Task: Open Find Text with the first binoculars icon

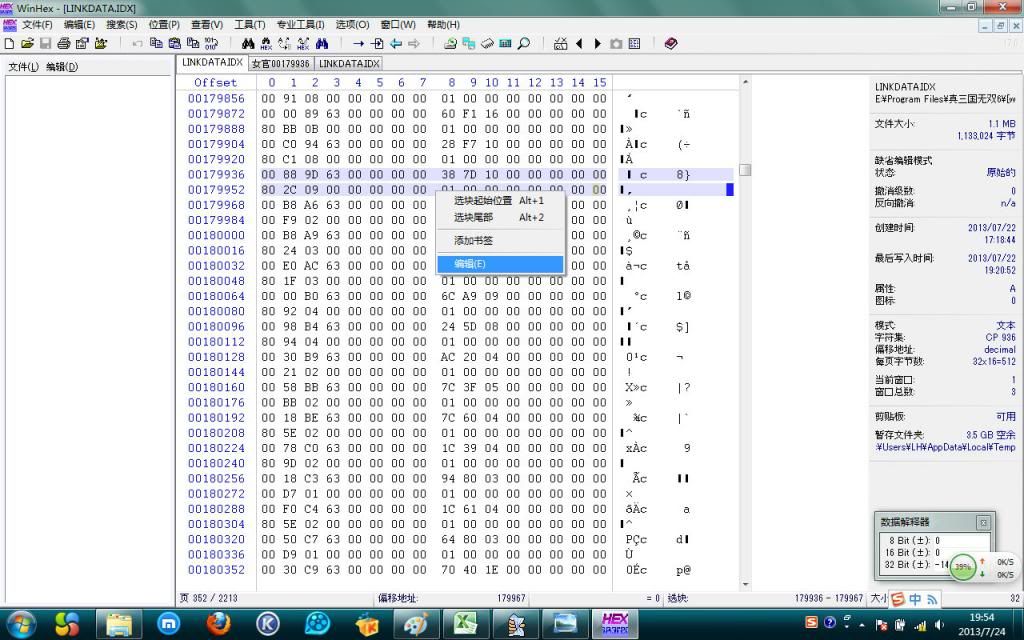Action: tap(248, 44)
